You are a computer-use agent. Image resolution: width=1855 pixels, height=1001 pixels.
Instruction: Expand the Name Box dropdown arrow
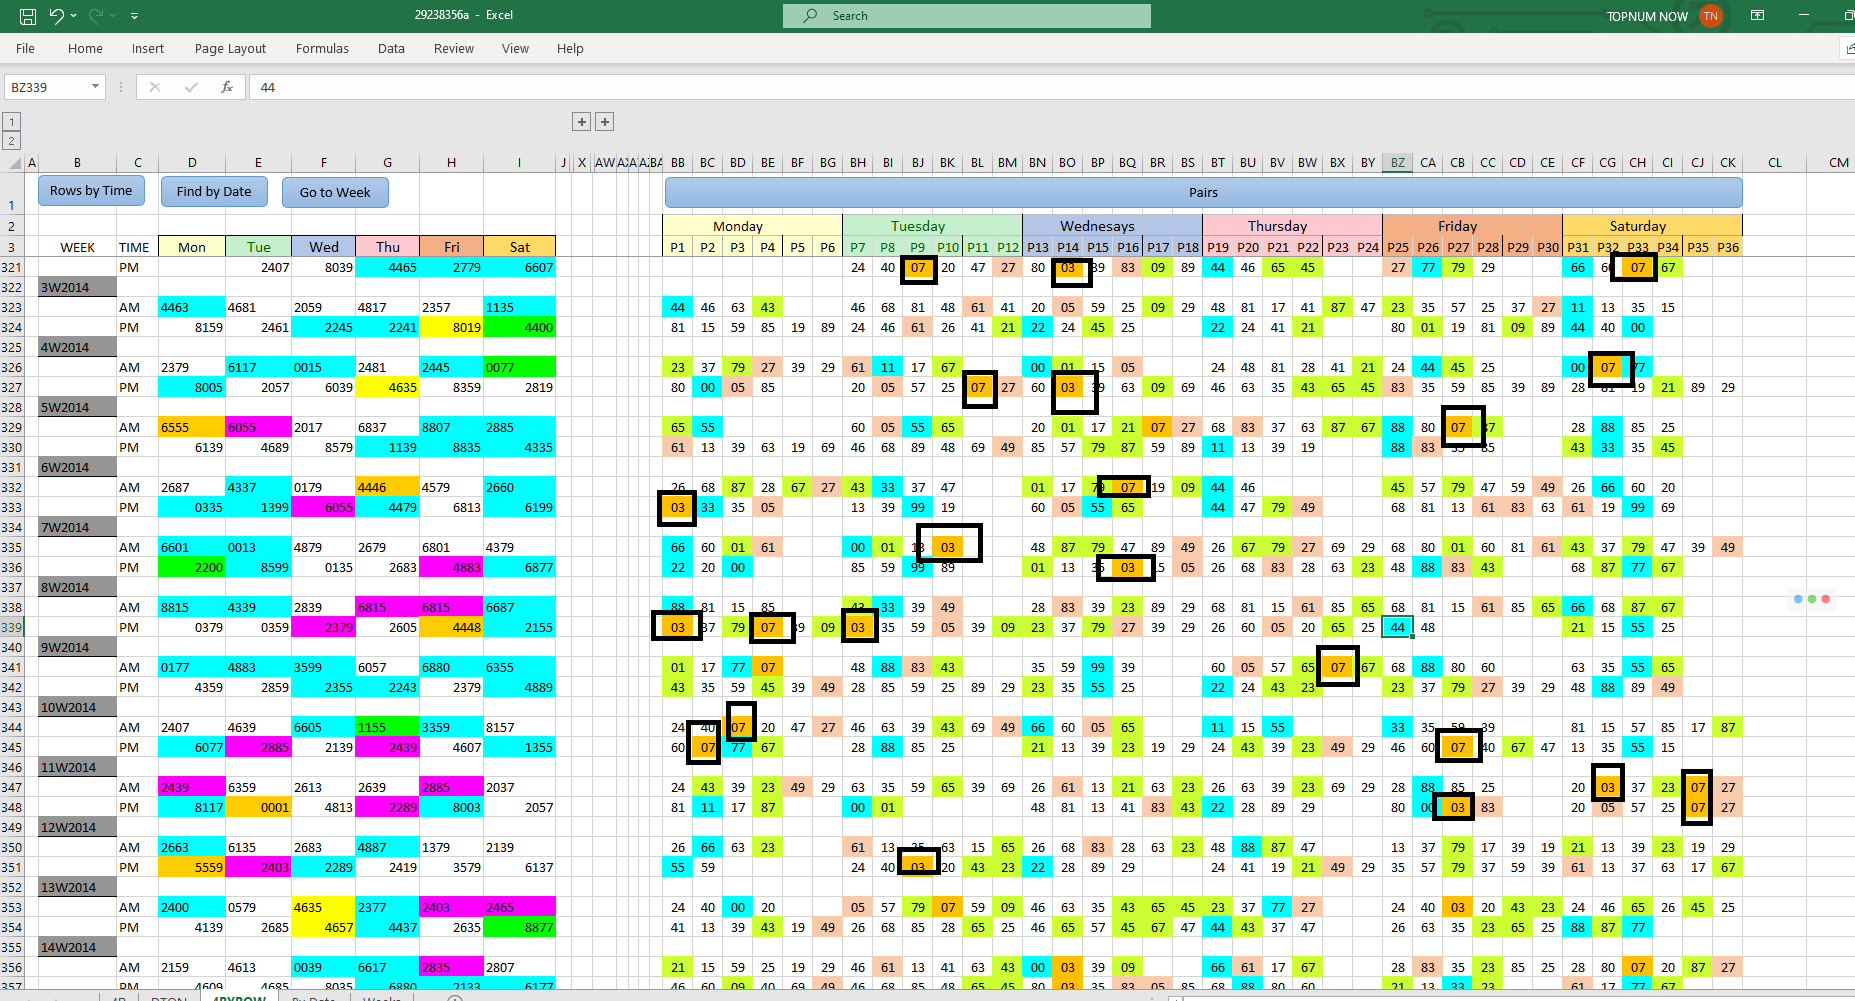[x=96, y=87]
